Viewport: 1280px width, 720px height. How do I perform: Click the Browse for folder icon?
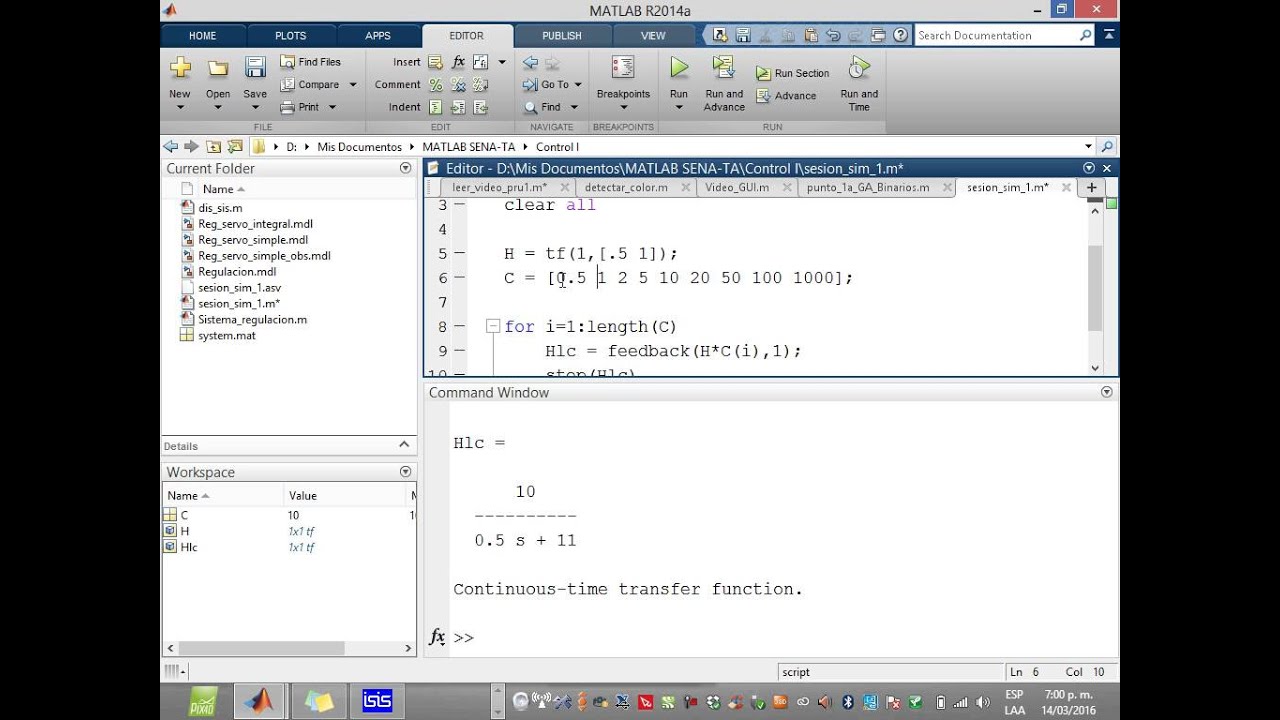(235, 146)
